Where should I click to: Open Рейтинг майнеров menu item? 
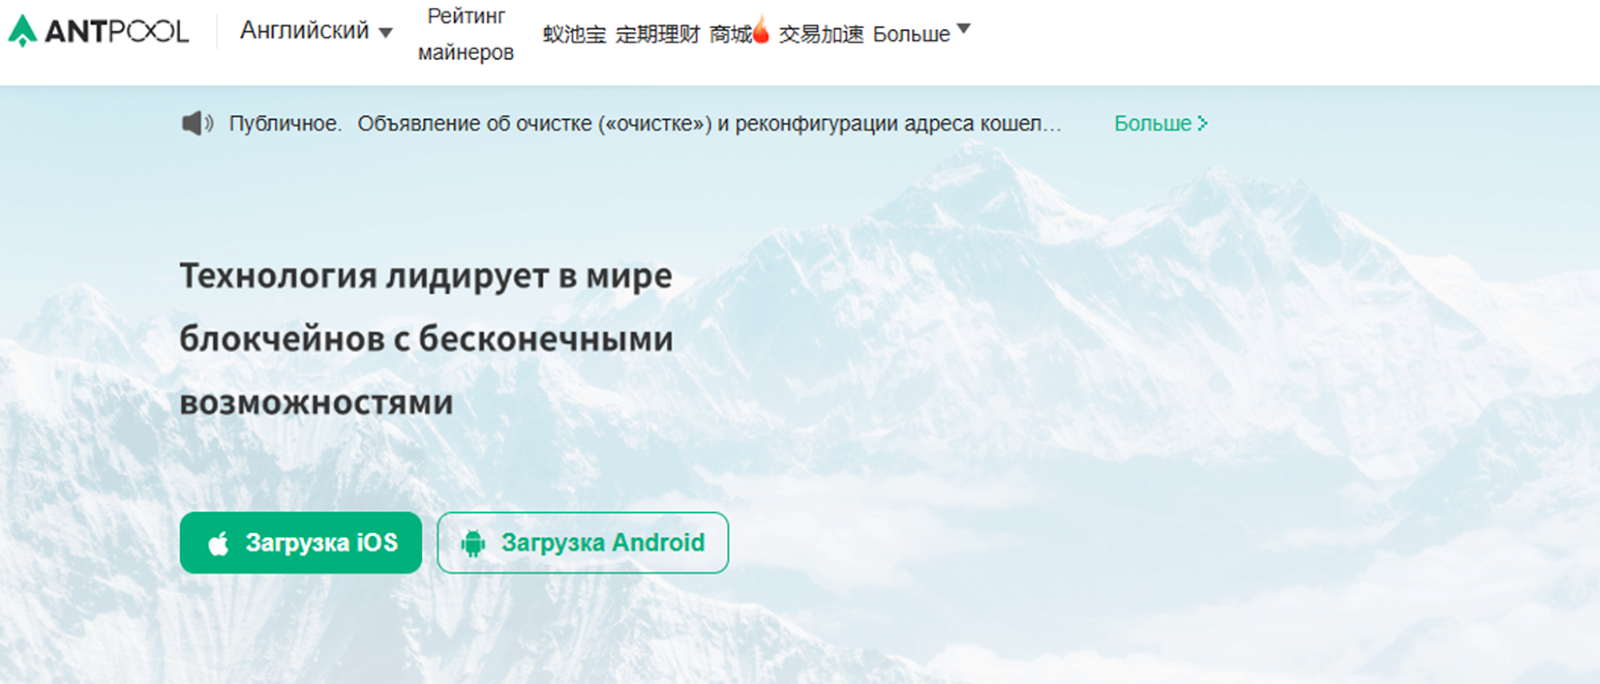[466, 34]
